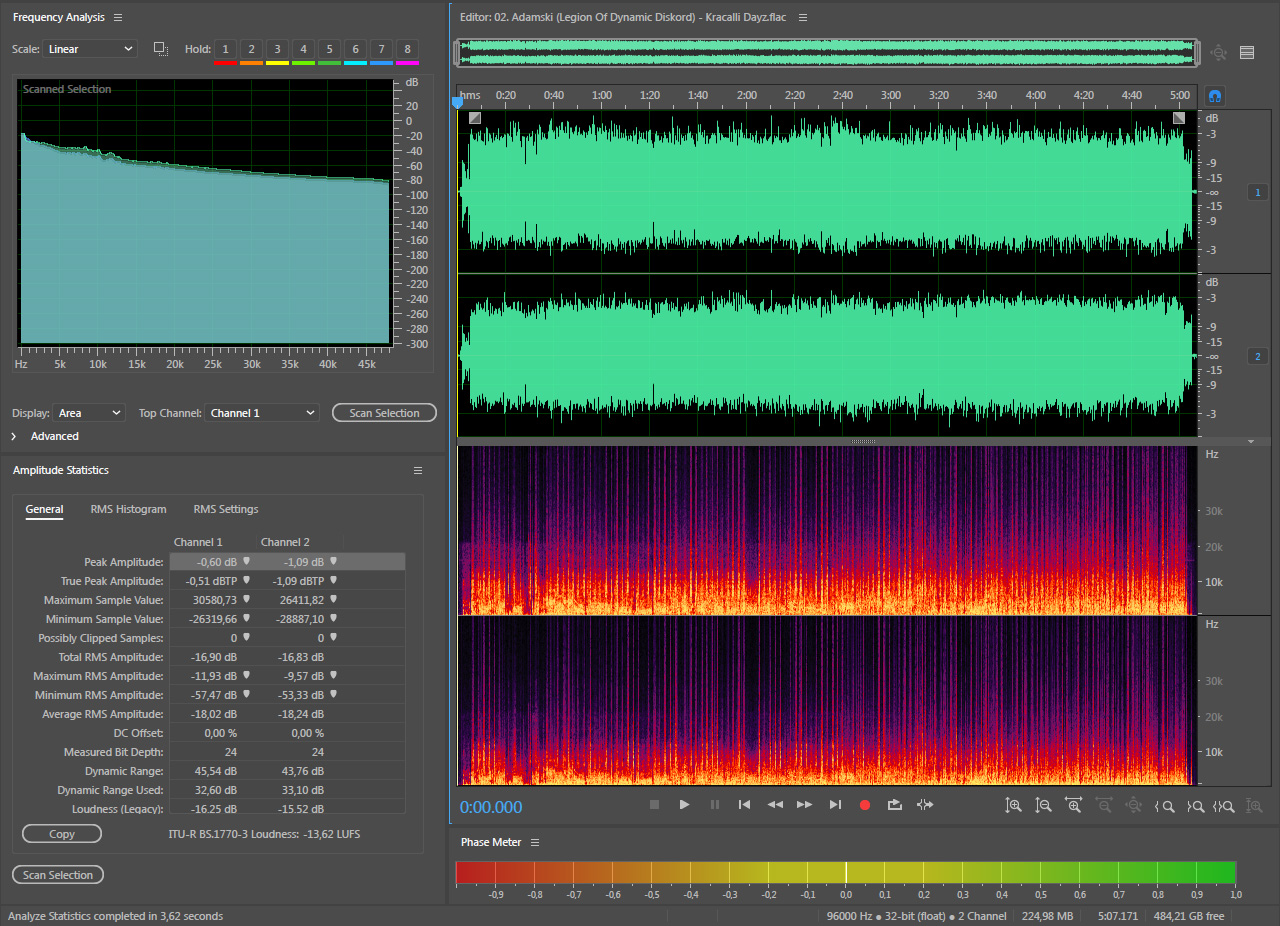The height and width of the screenshot is (926, 1280).
Task: Click the Copy button in Amplitude Statistics
Action: tap(62, 834)
